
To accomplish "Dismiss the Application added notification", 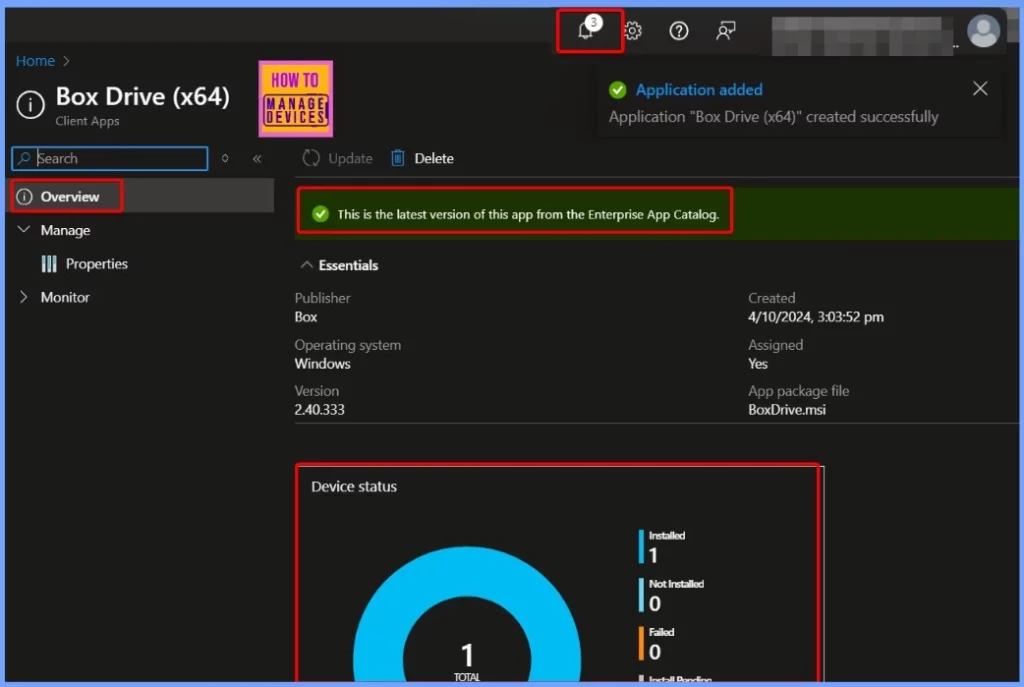I will [x=980, y=88].
